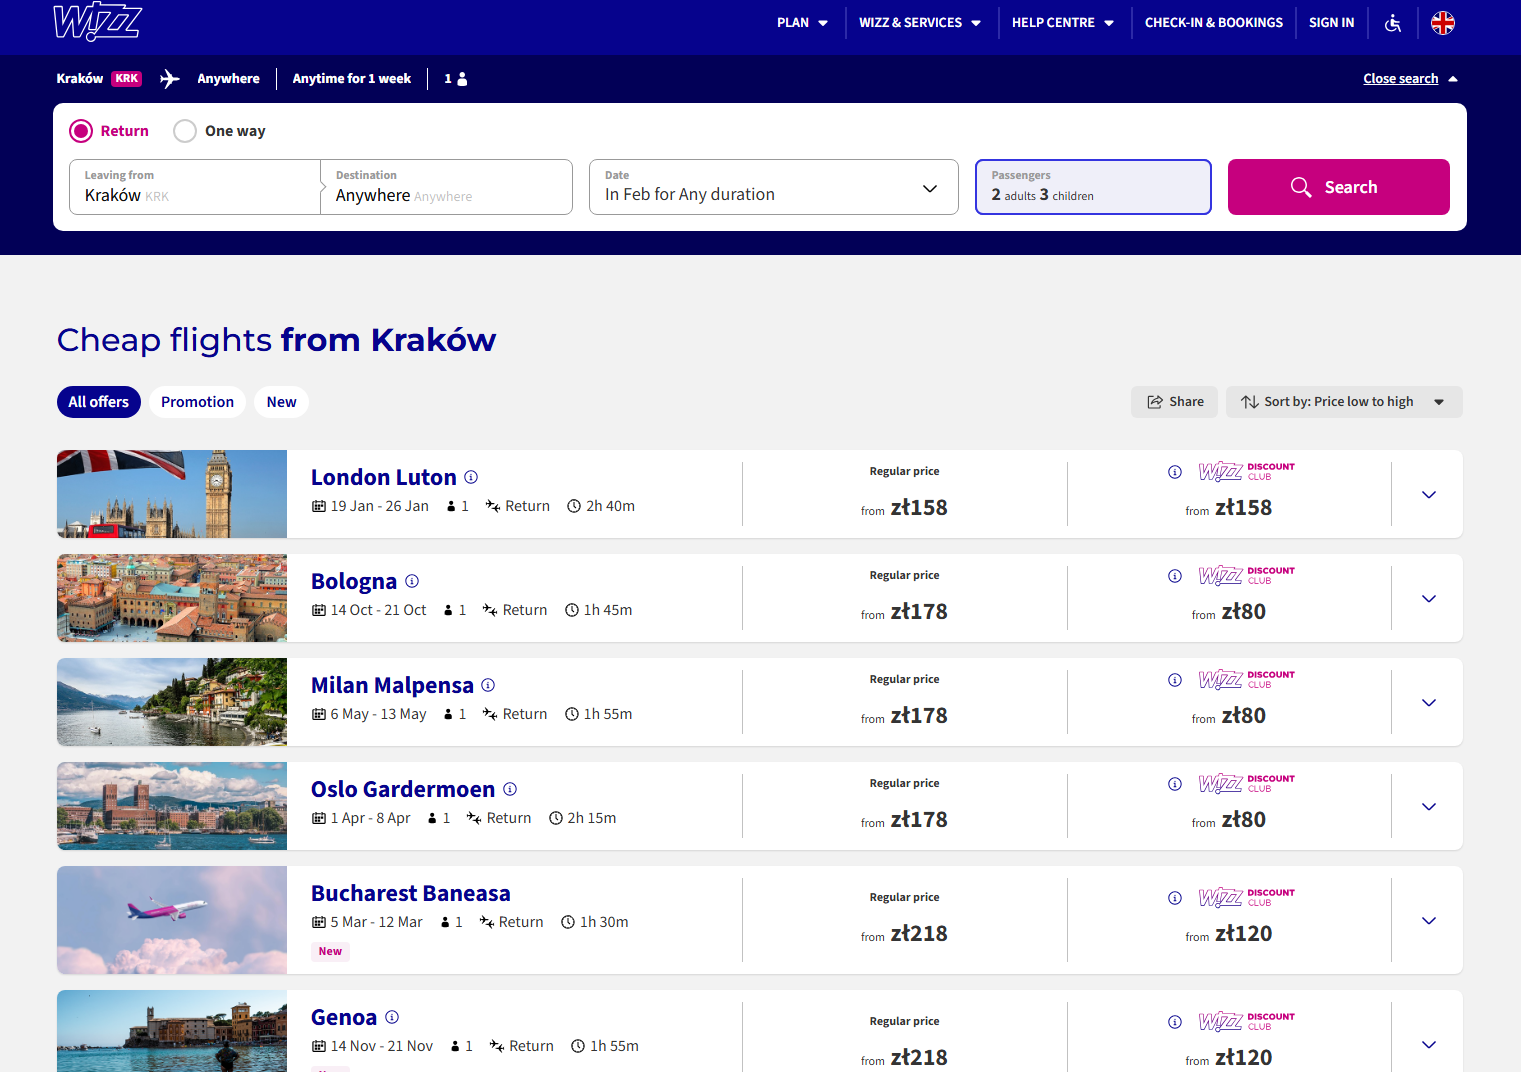Image resolution: width=1521 pixels, height=1072 pixels.
Task: Click the magenta Search button
Action: point(1339,187)
